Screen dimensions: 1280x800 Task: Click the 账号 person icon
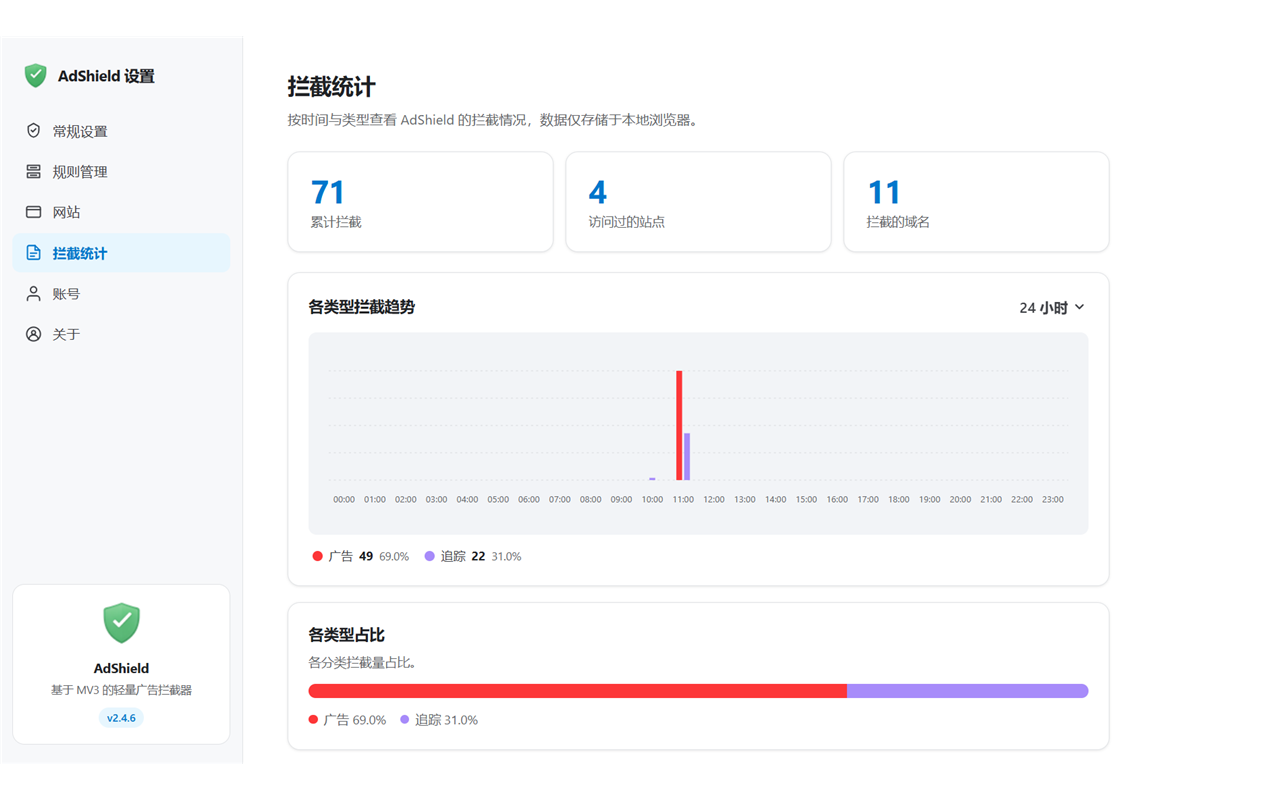tap(33, 294)
